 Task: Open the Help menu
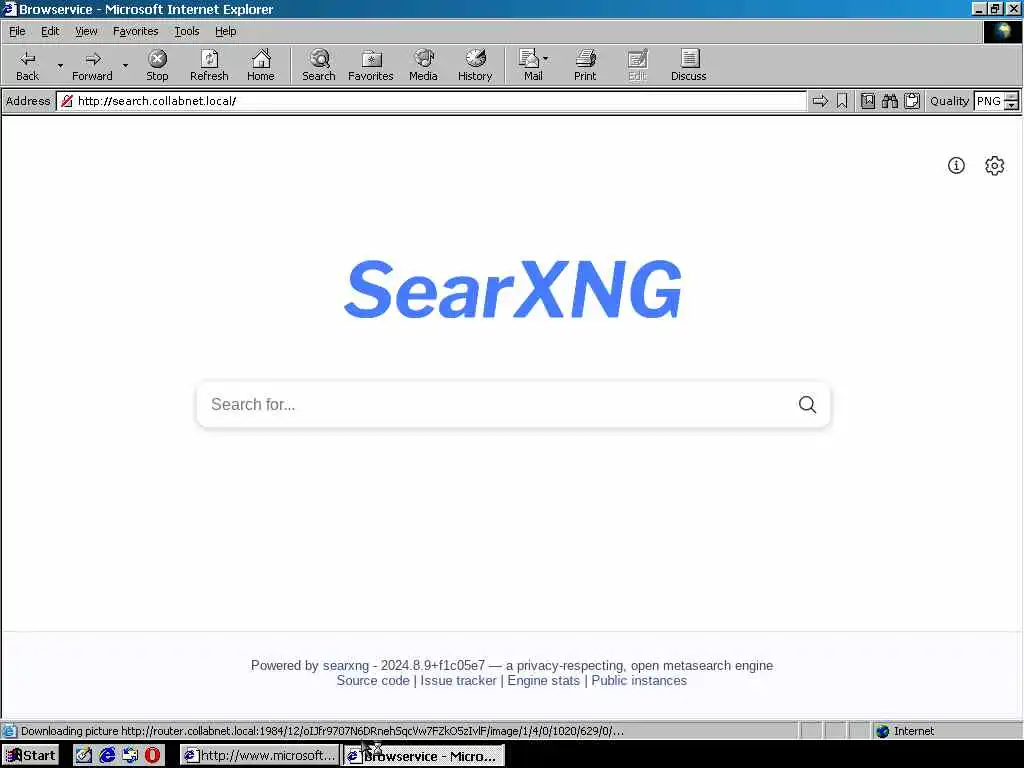coord(225,31)
